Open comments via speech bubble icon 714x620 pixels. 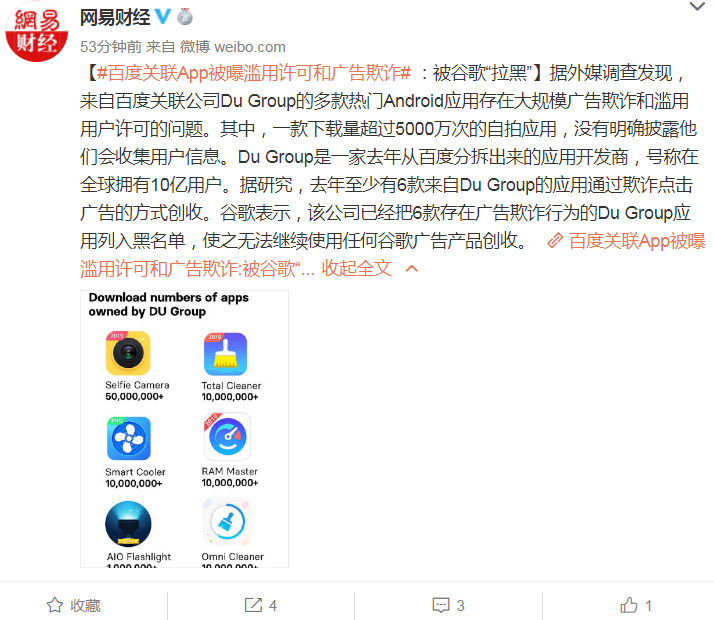441,605
